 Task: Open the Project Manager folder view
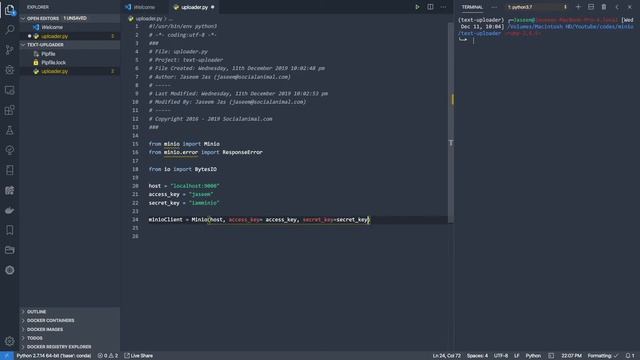point(10,250)
